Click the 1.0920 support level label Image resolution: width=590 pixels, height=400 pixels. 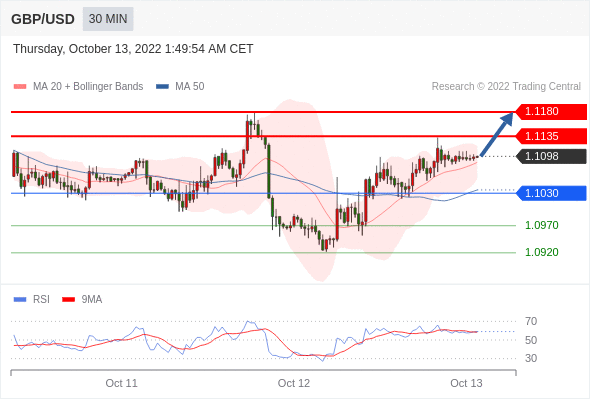pyautogui.click(x=541, y=252)
